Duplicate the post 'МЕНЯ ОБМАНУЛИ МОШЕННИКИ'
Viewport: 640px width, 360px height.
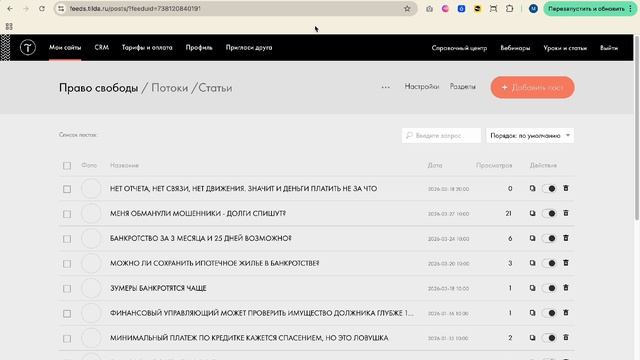(532, 213)
